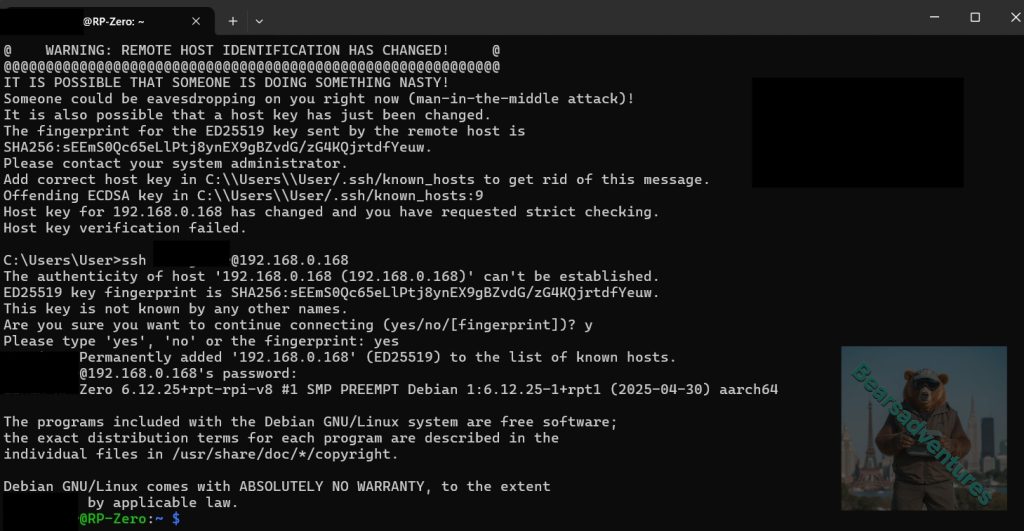
Task: Click the Zero 6.12.25+rpt-rpi-v8 kernel version line
Action: [x=428, y=389]
